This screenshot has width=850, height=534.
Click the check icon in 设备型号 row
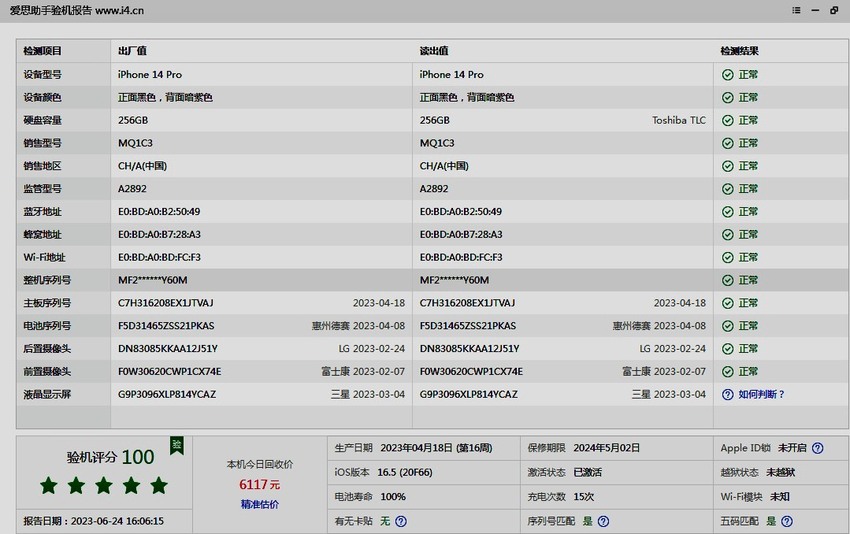pyautogui.click(x=727, y=75)
